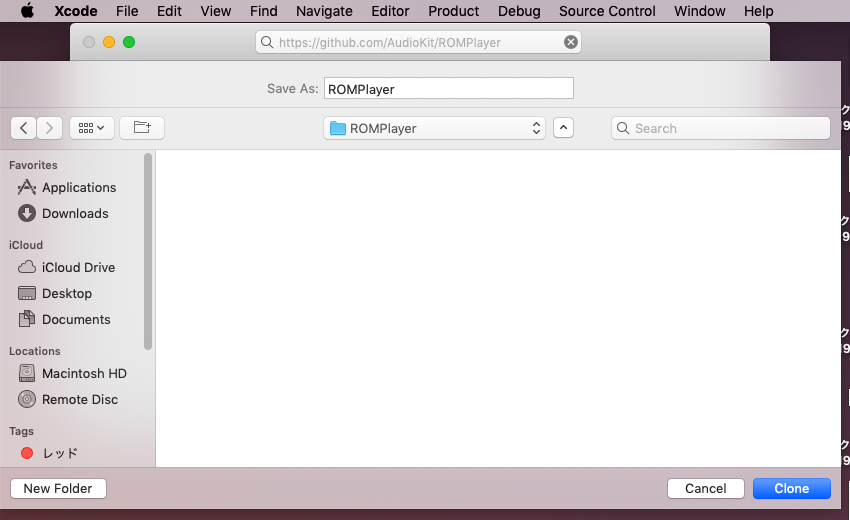Viewport: 850px width, 520px height.
Task: Open the Product menu
Action: point(454,11)
